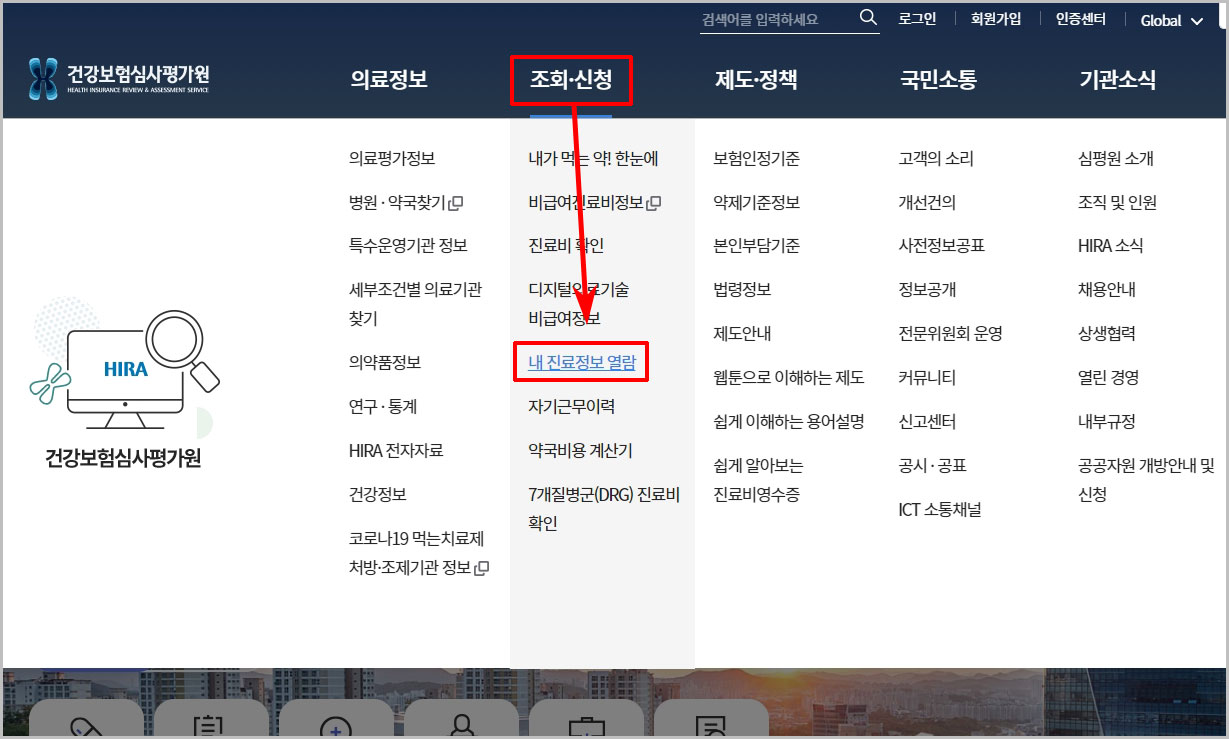Click the briefcase quick-link icon
Image resolution: width=1229 pixels, height=739 pixels.
(587, 728)
